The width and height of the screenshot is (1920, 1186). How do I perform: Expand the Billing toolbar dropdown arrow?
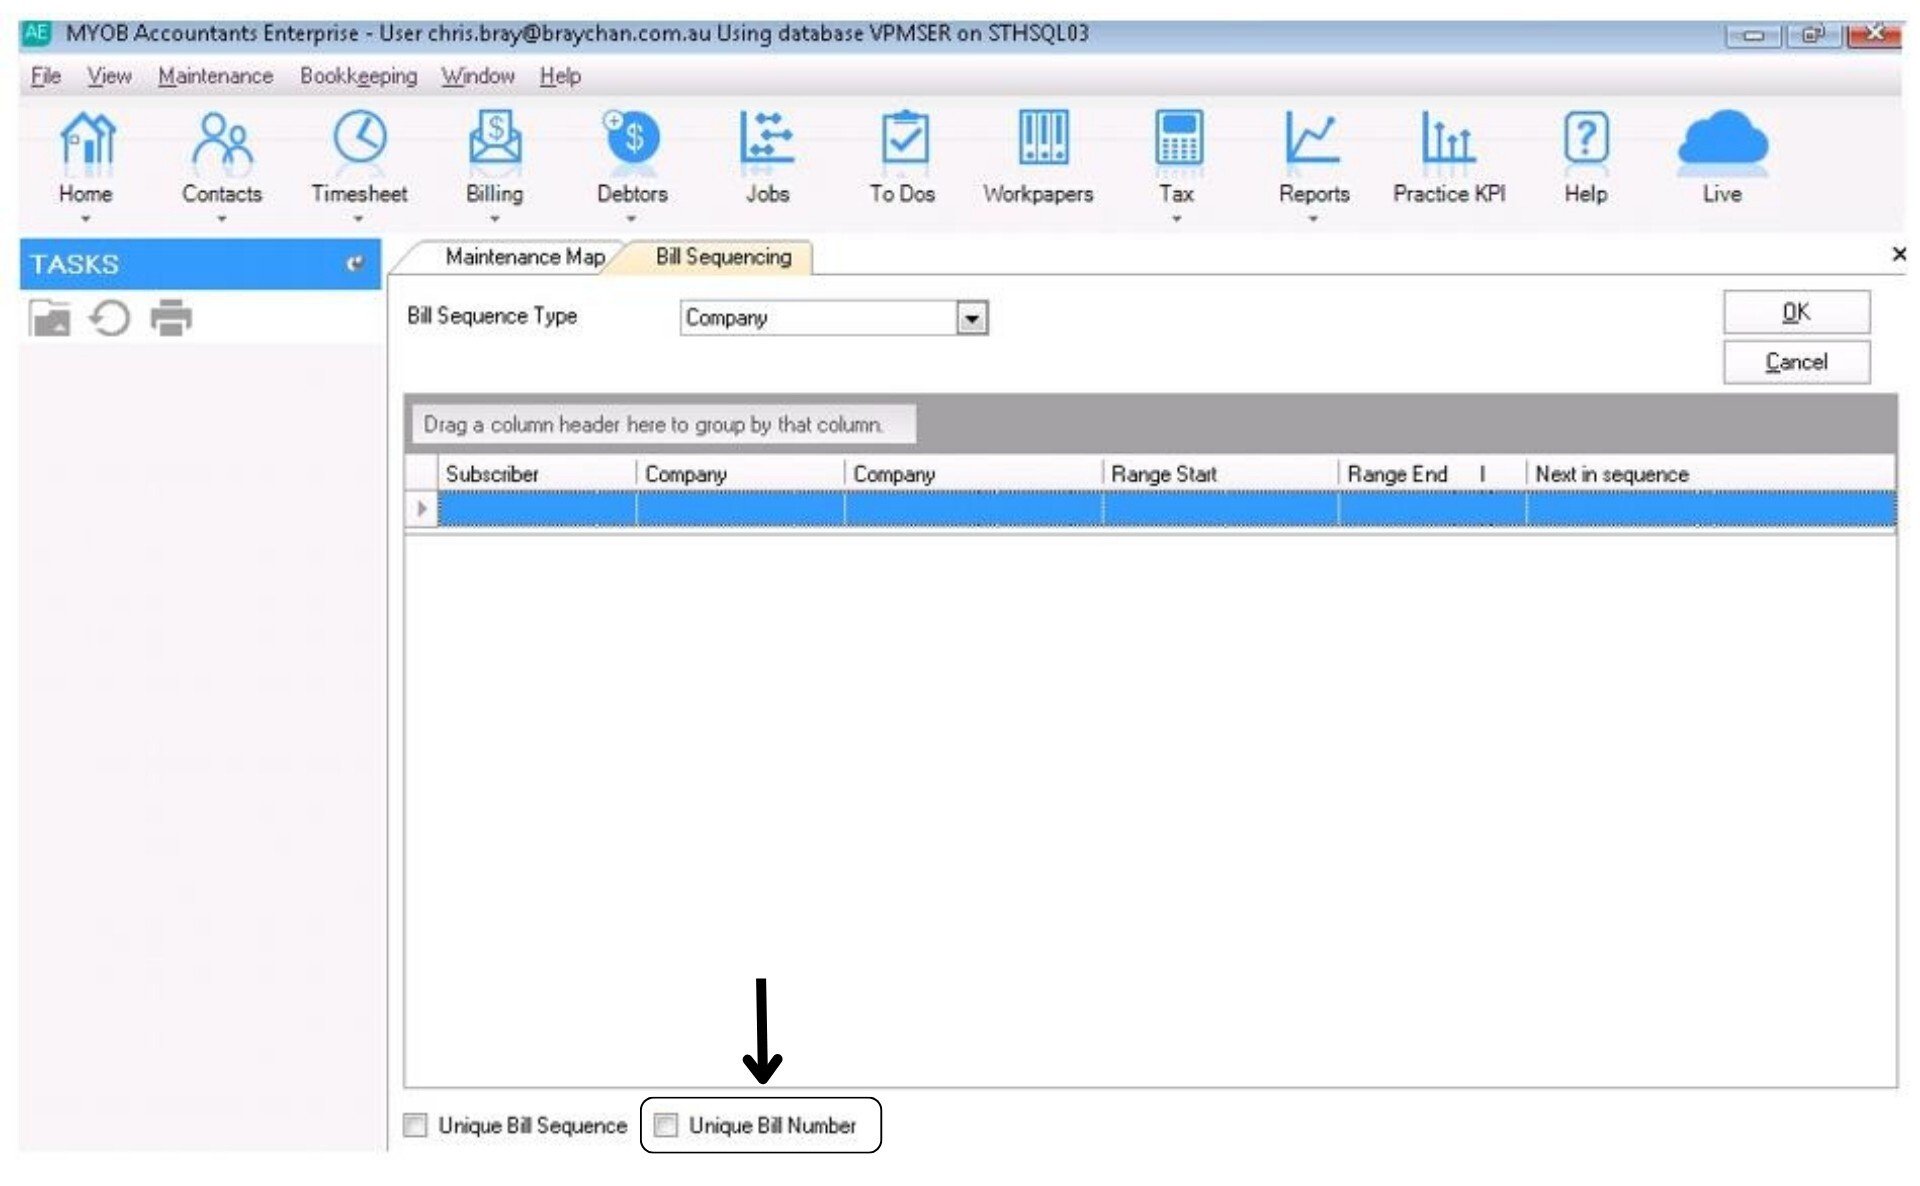(494, 218)
